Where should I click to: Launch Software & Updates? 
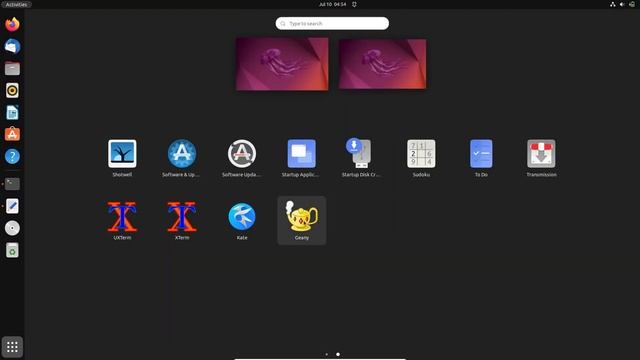182,158
